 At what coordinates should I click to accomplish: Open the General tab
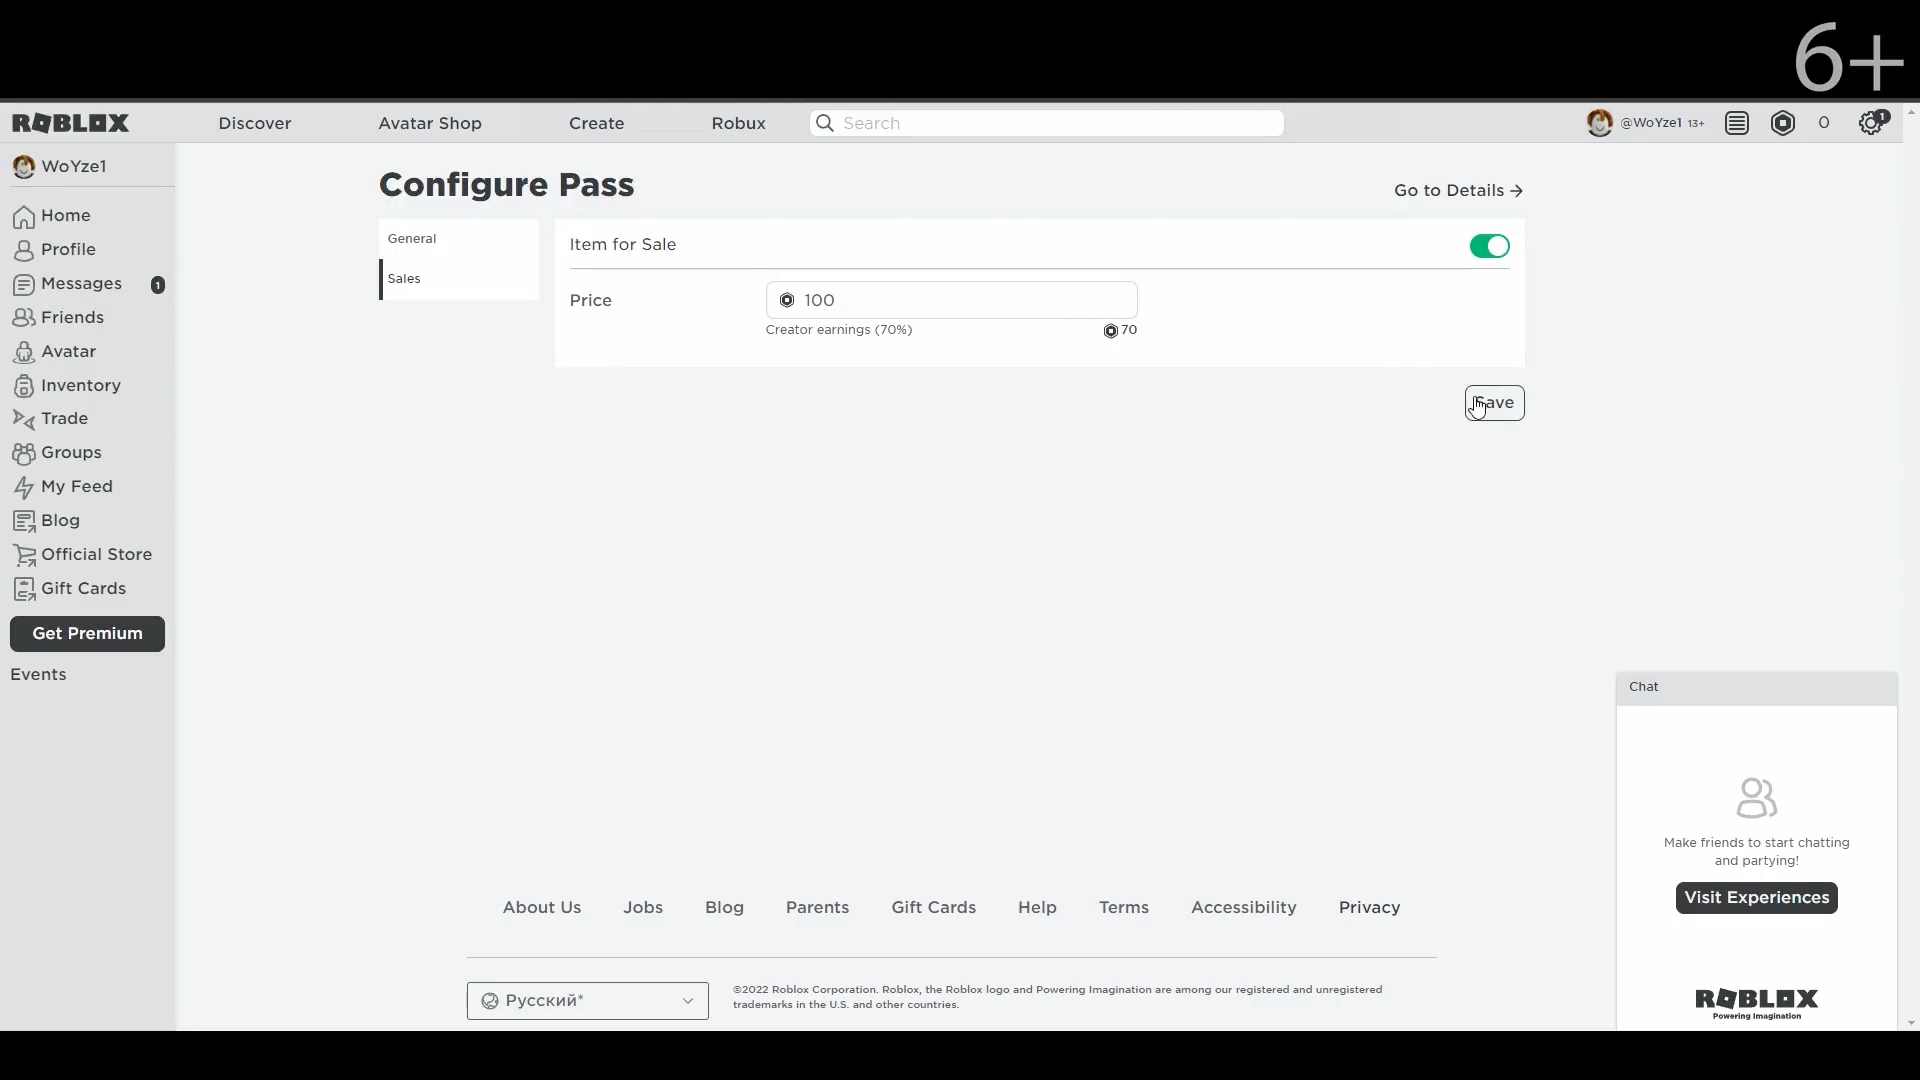click(459, 239)
